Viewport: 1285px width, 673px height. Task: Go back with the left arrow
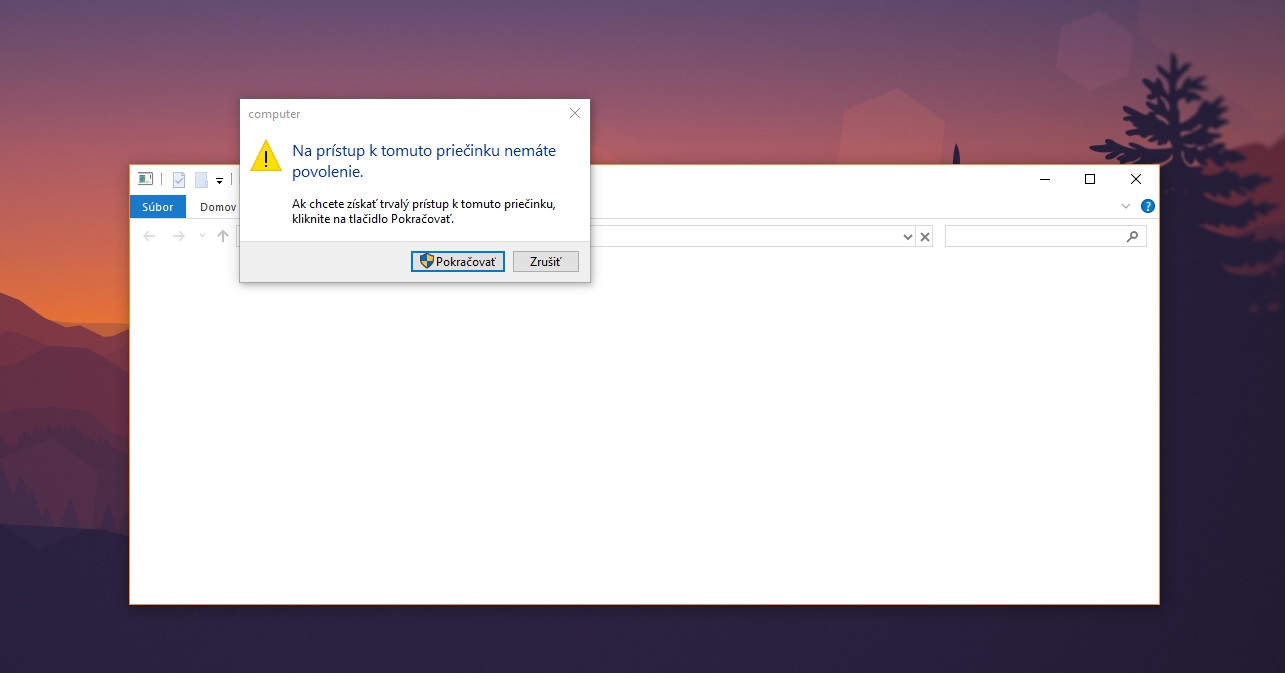click(149, 236)
